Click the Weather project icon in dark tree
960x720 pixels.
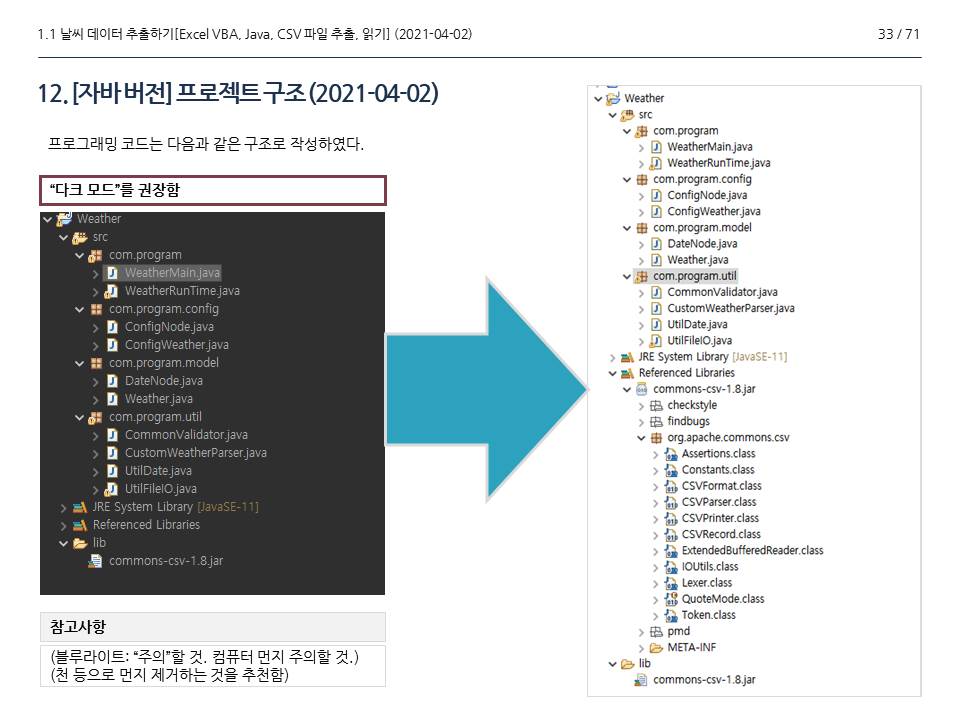64,219
